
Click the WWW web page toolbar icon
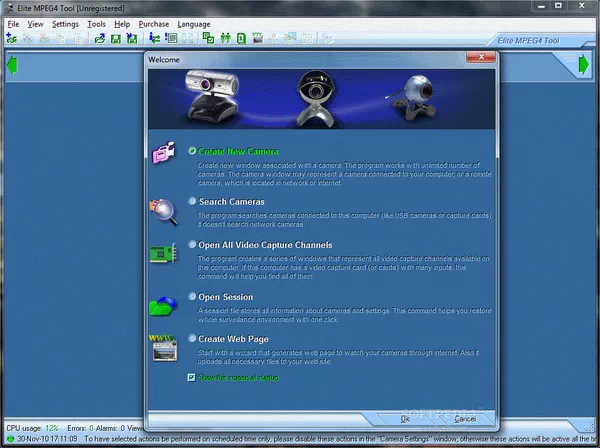[x=258, y=38]
